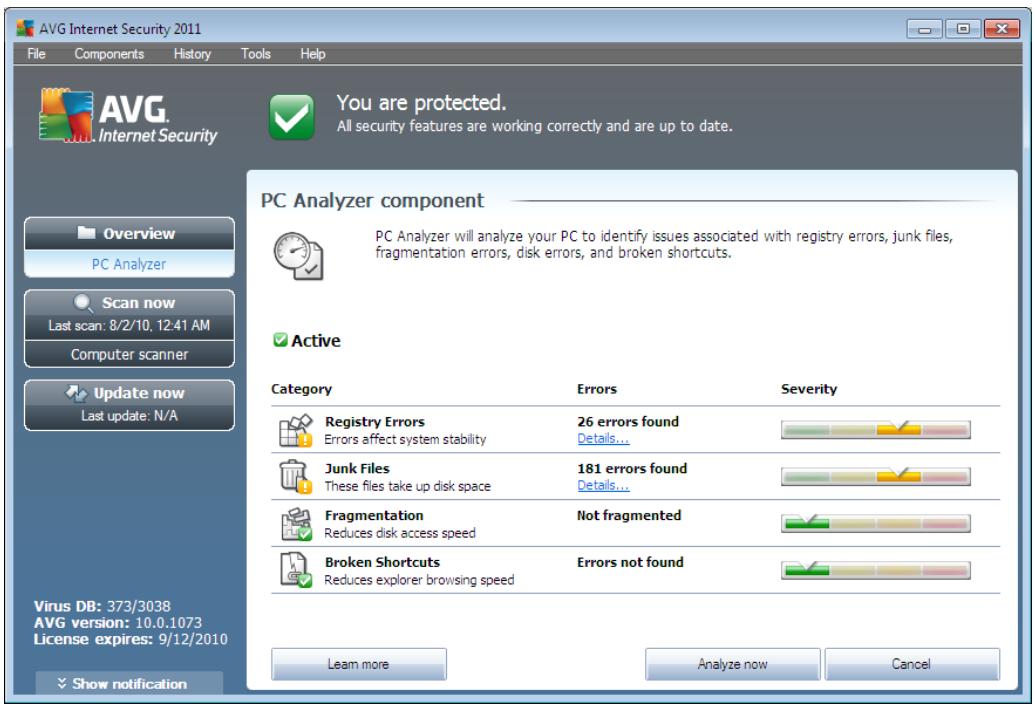The image size is (1034, 704).
Task: Click the 'Errors not found' status text
Action: 630,562
